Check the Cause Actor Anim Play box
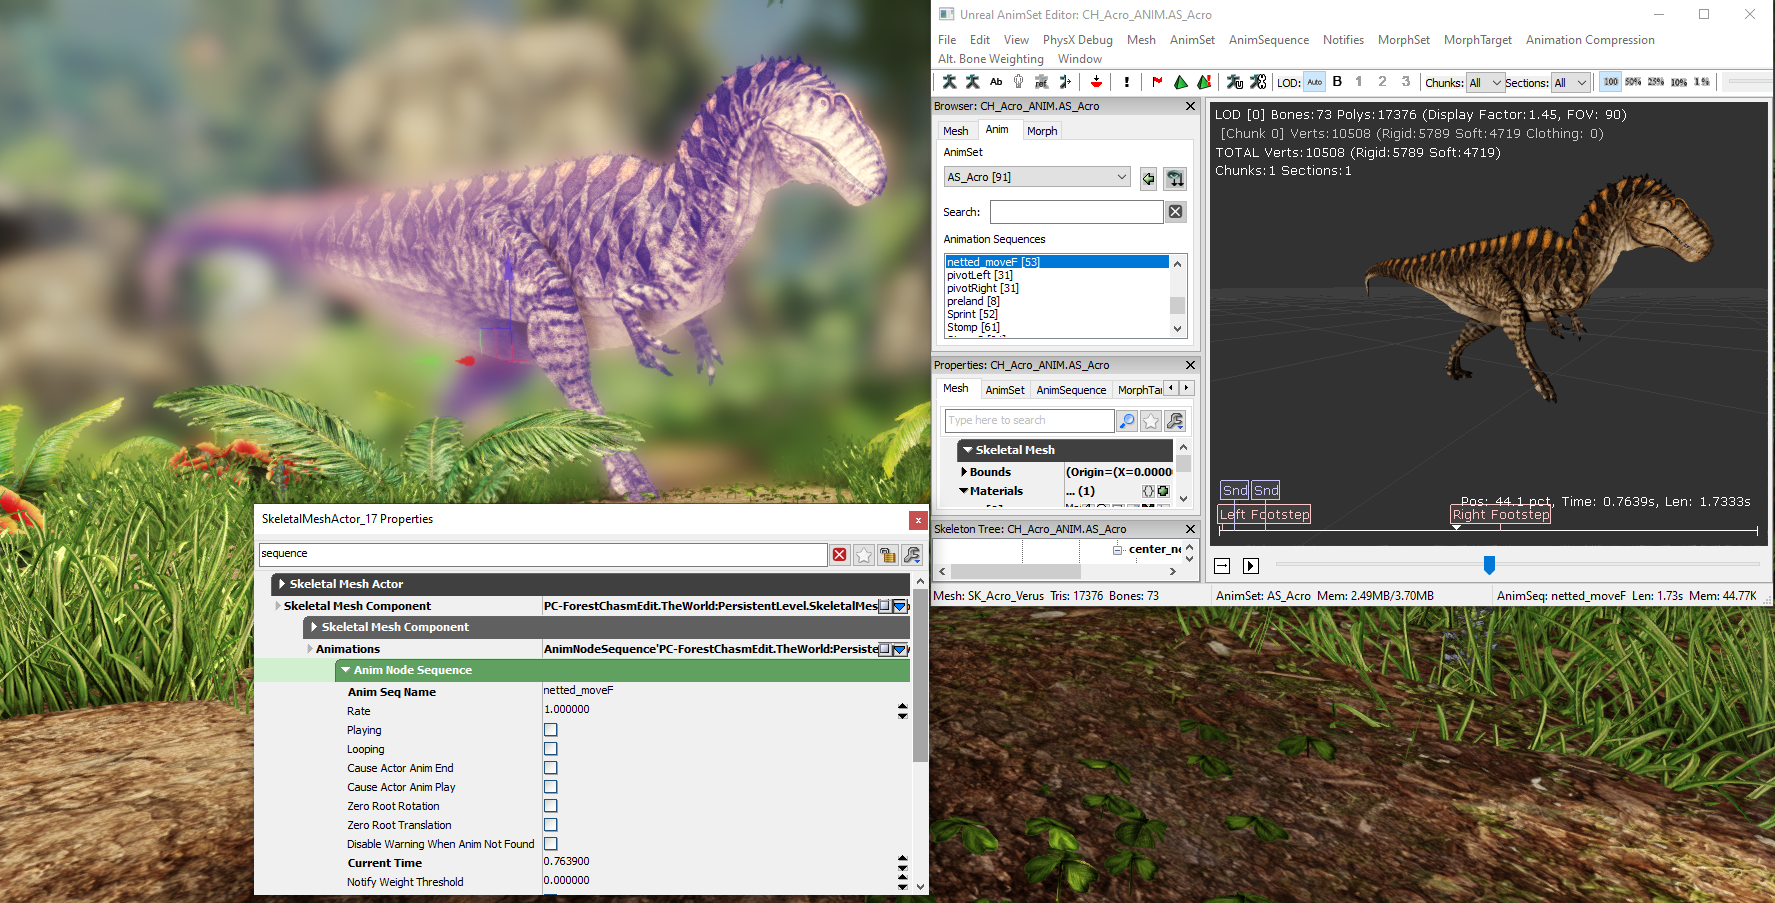Image resolution: width=1775 pixels, height=903 pixels. pyautogui.click(x=551, y=787)
